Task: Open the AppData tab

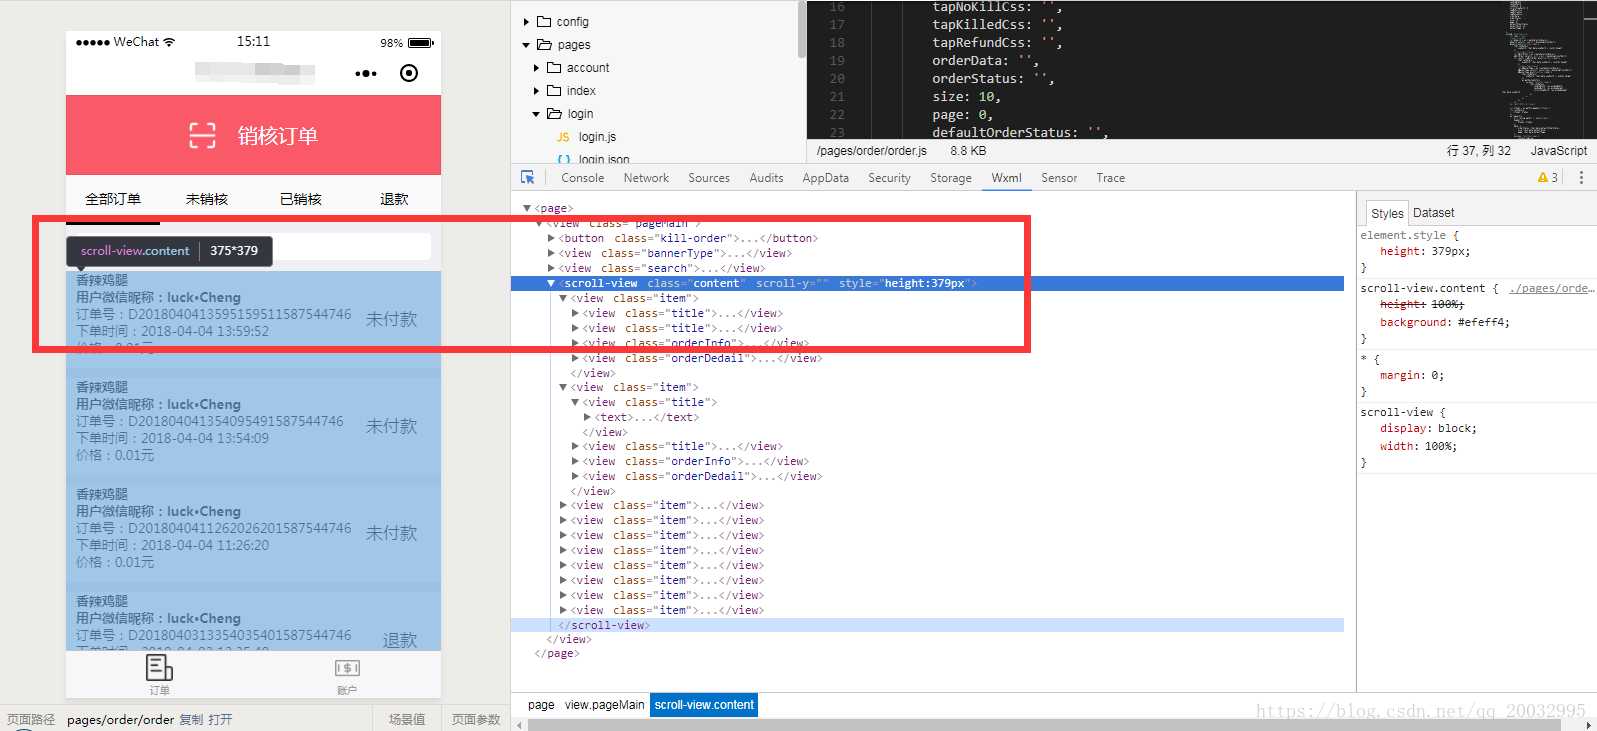Action: 825,178
